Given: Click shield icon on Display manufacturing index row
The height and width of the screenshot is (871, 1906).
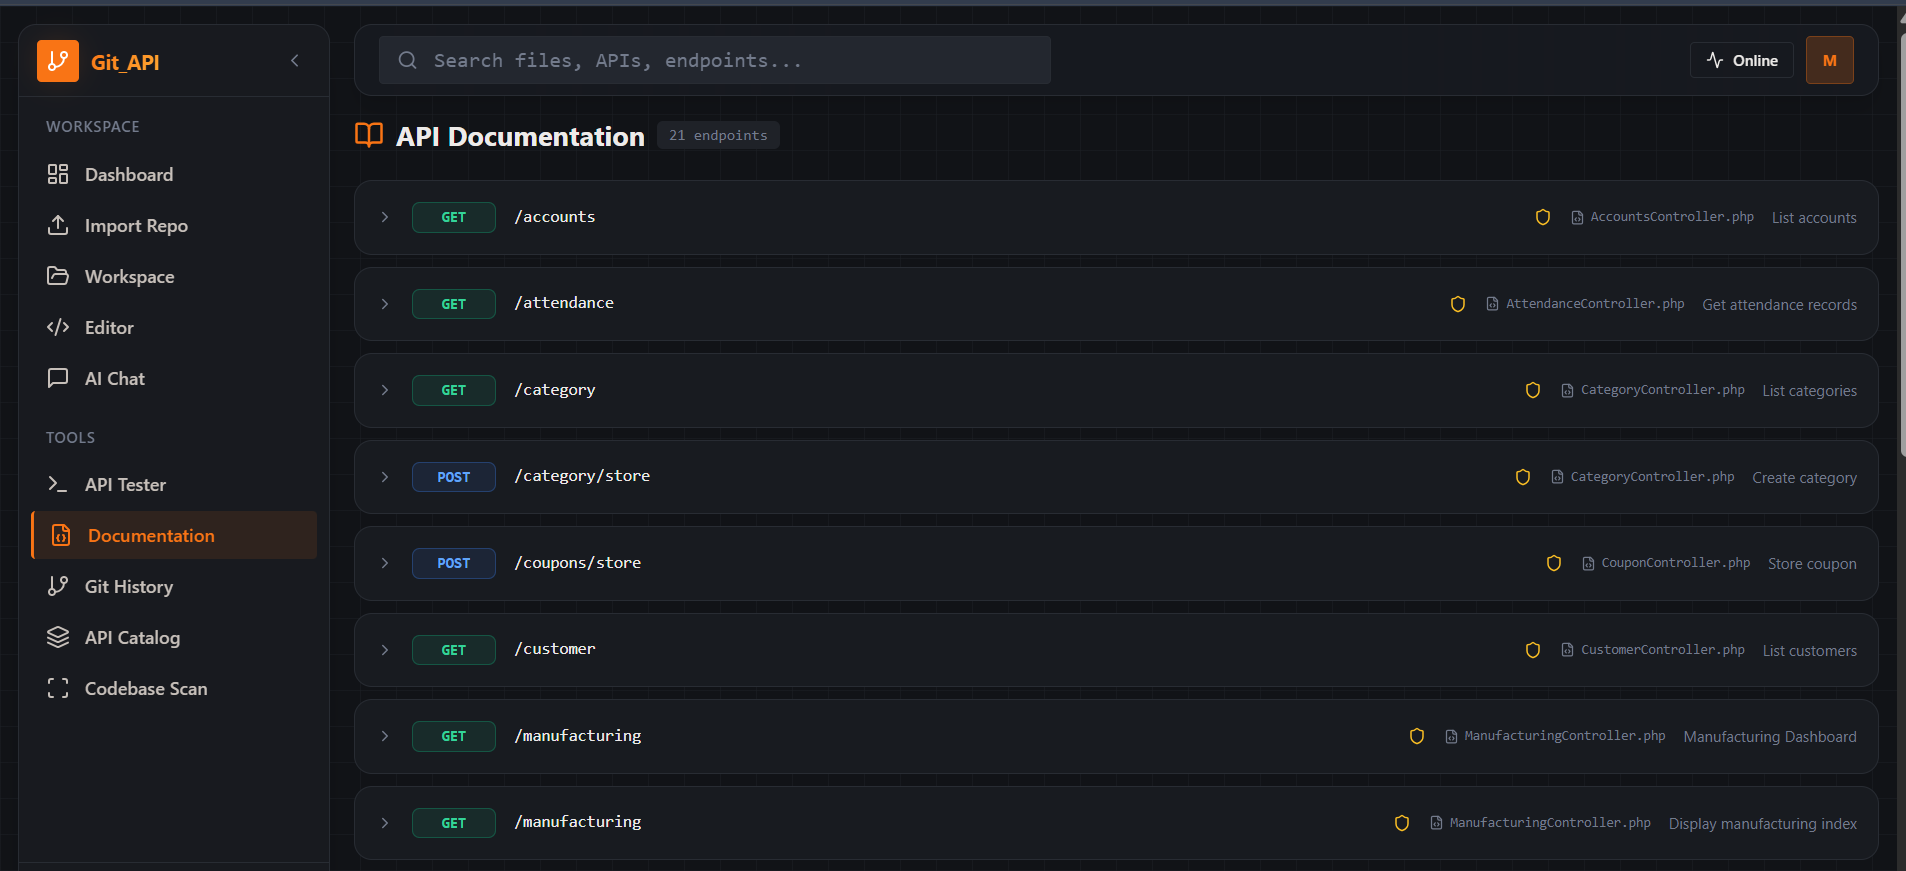Looking at the screenshot, I should [x=1402, y=823].
